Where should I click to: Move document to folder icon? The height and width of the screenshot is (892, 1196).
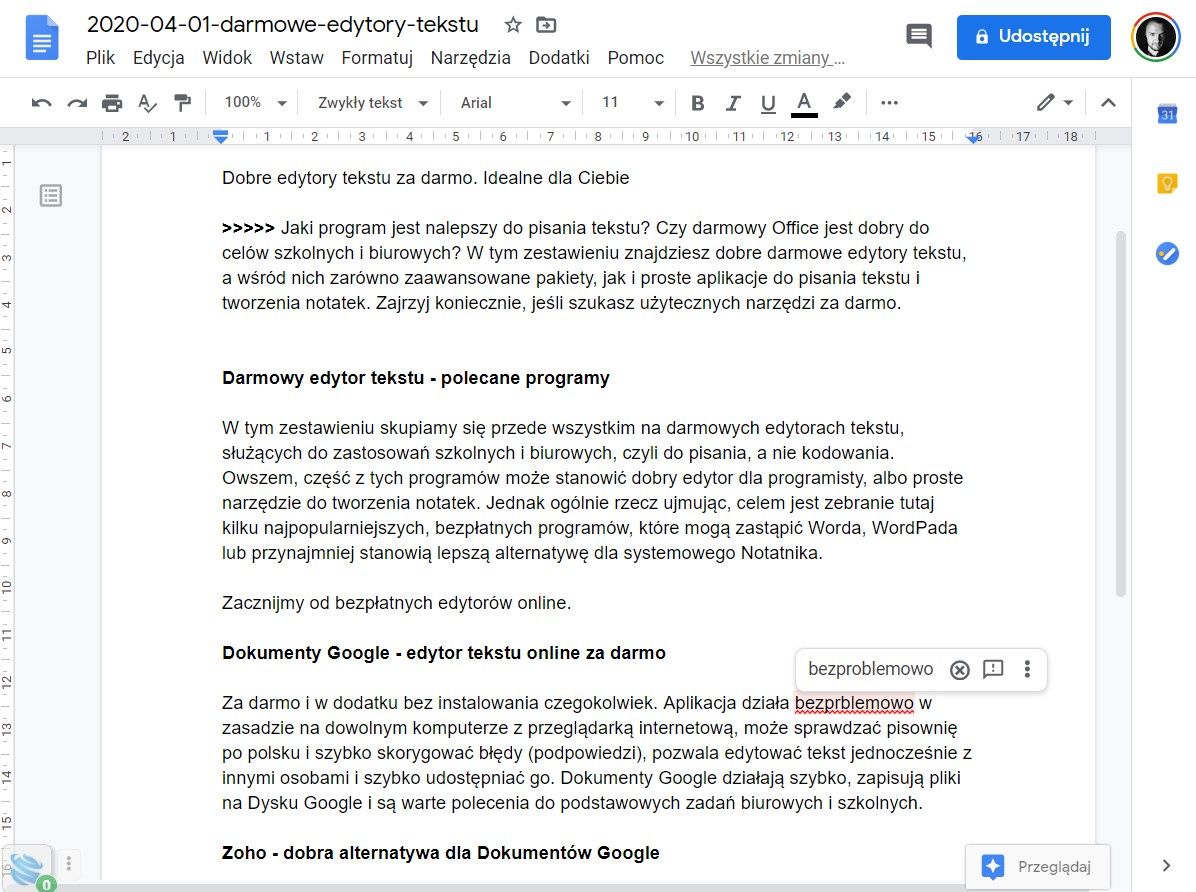[x=546, y=25]
